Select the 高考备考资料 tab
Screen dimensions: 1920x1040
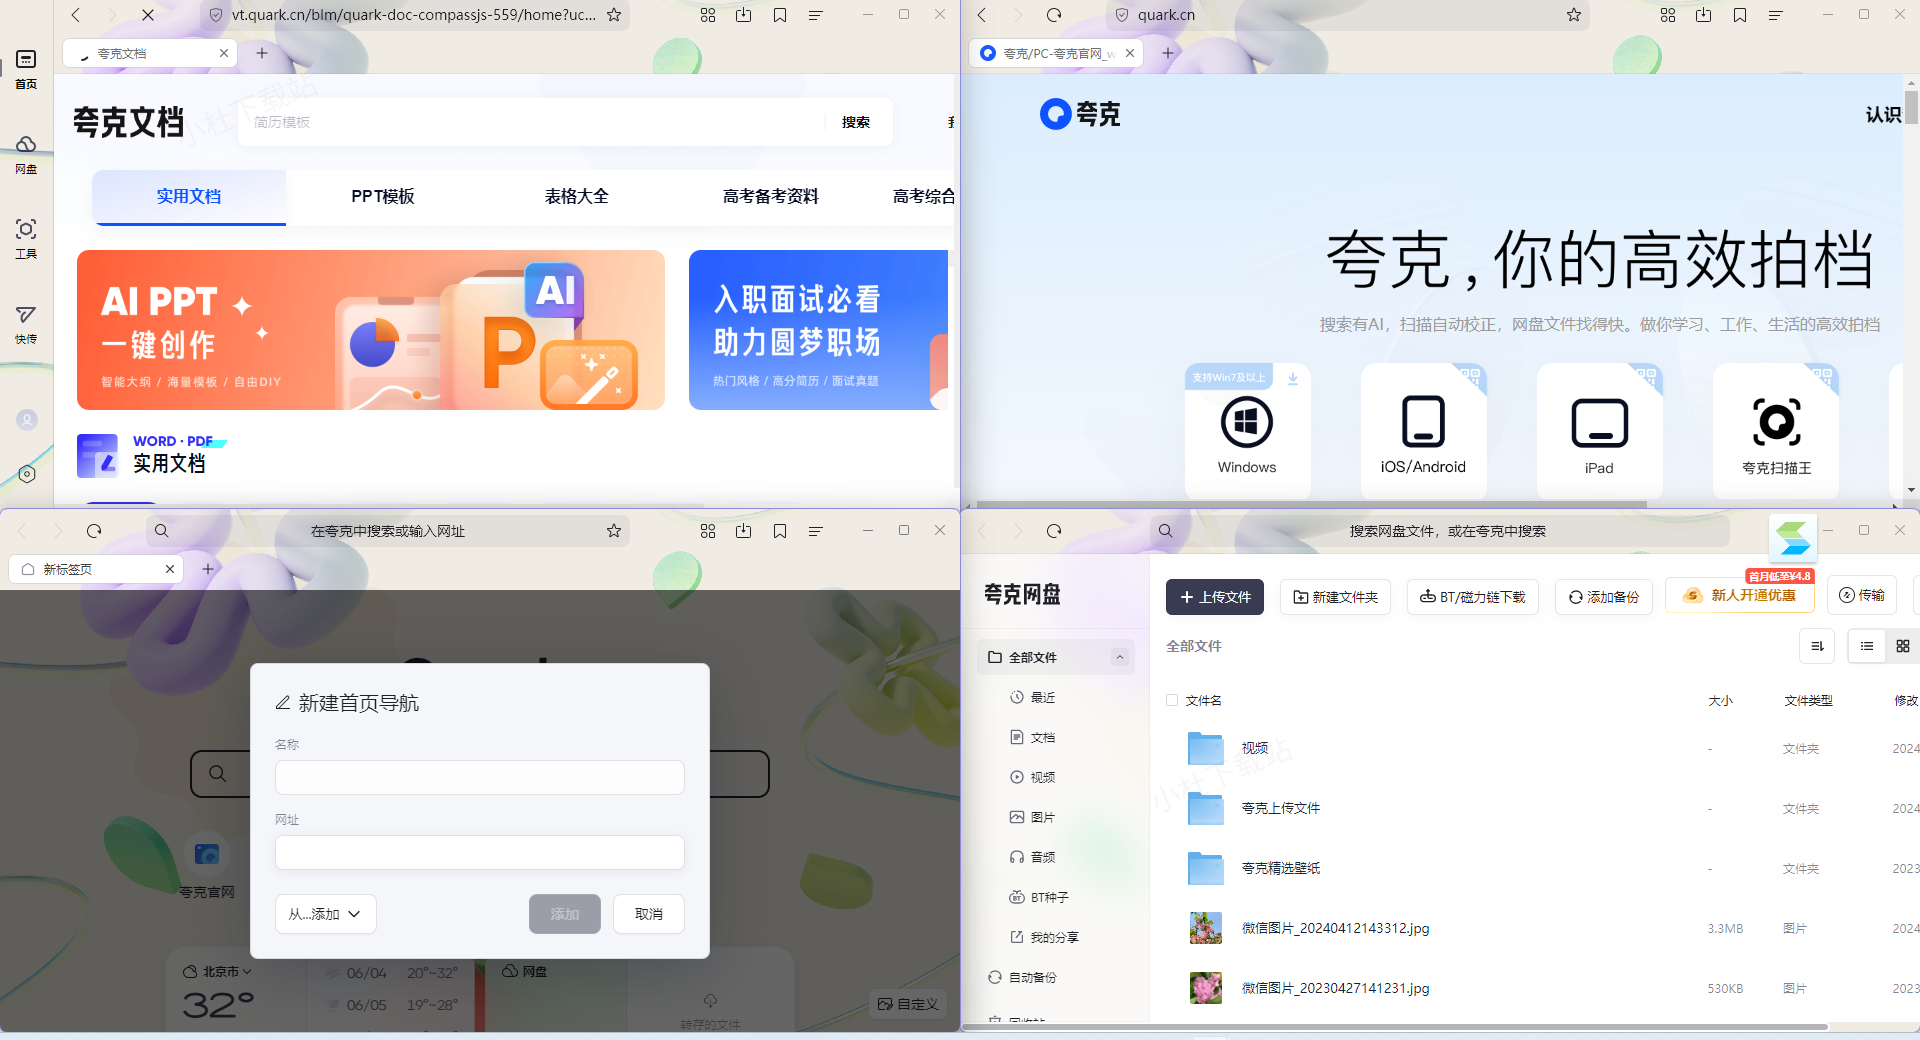[x=771, y=196]
